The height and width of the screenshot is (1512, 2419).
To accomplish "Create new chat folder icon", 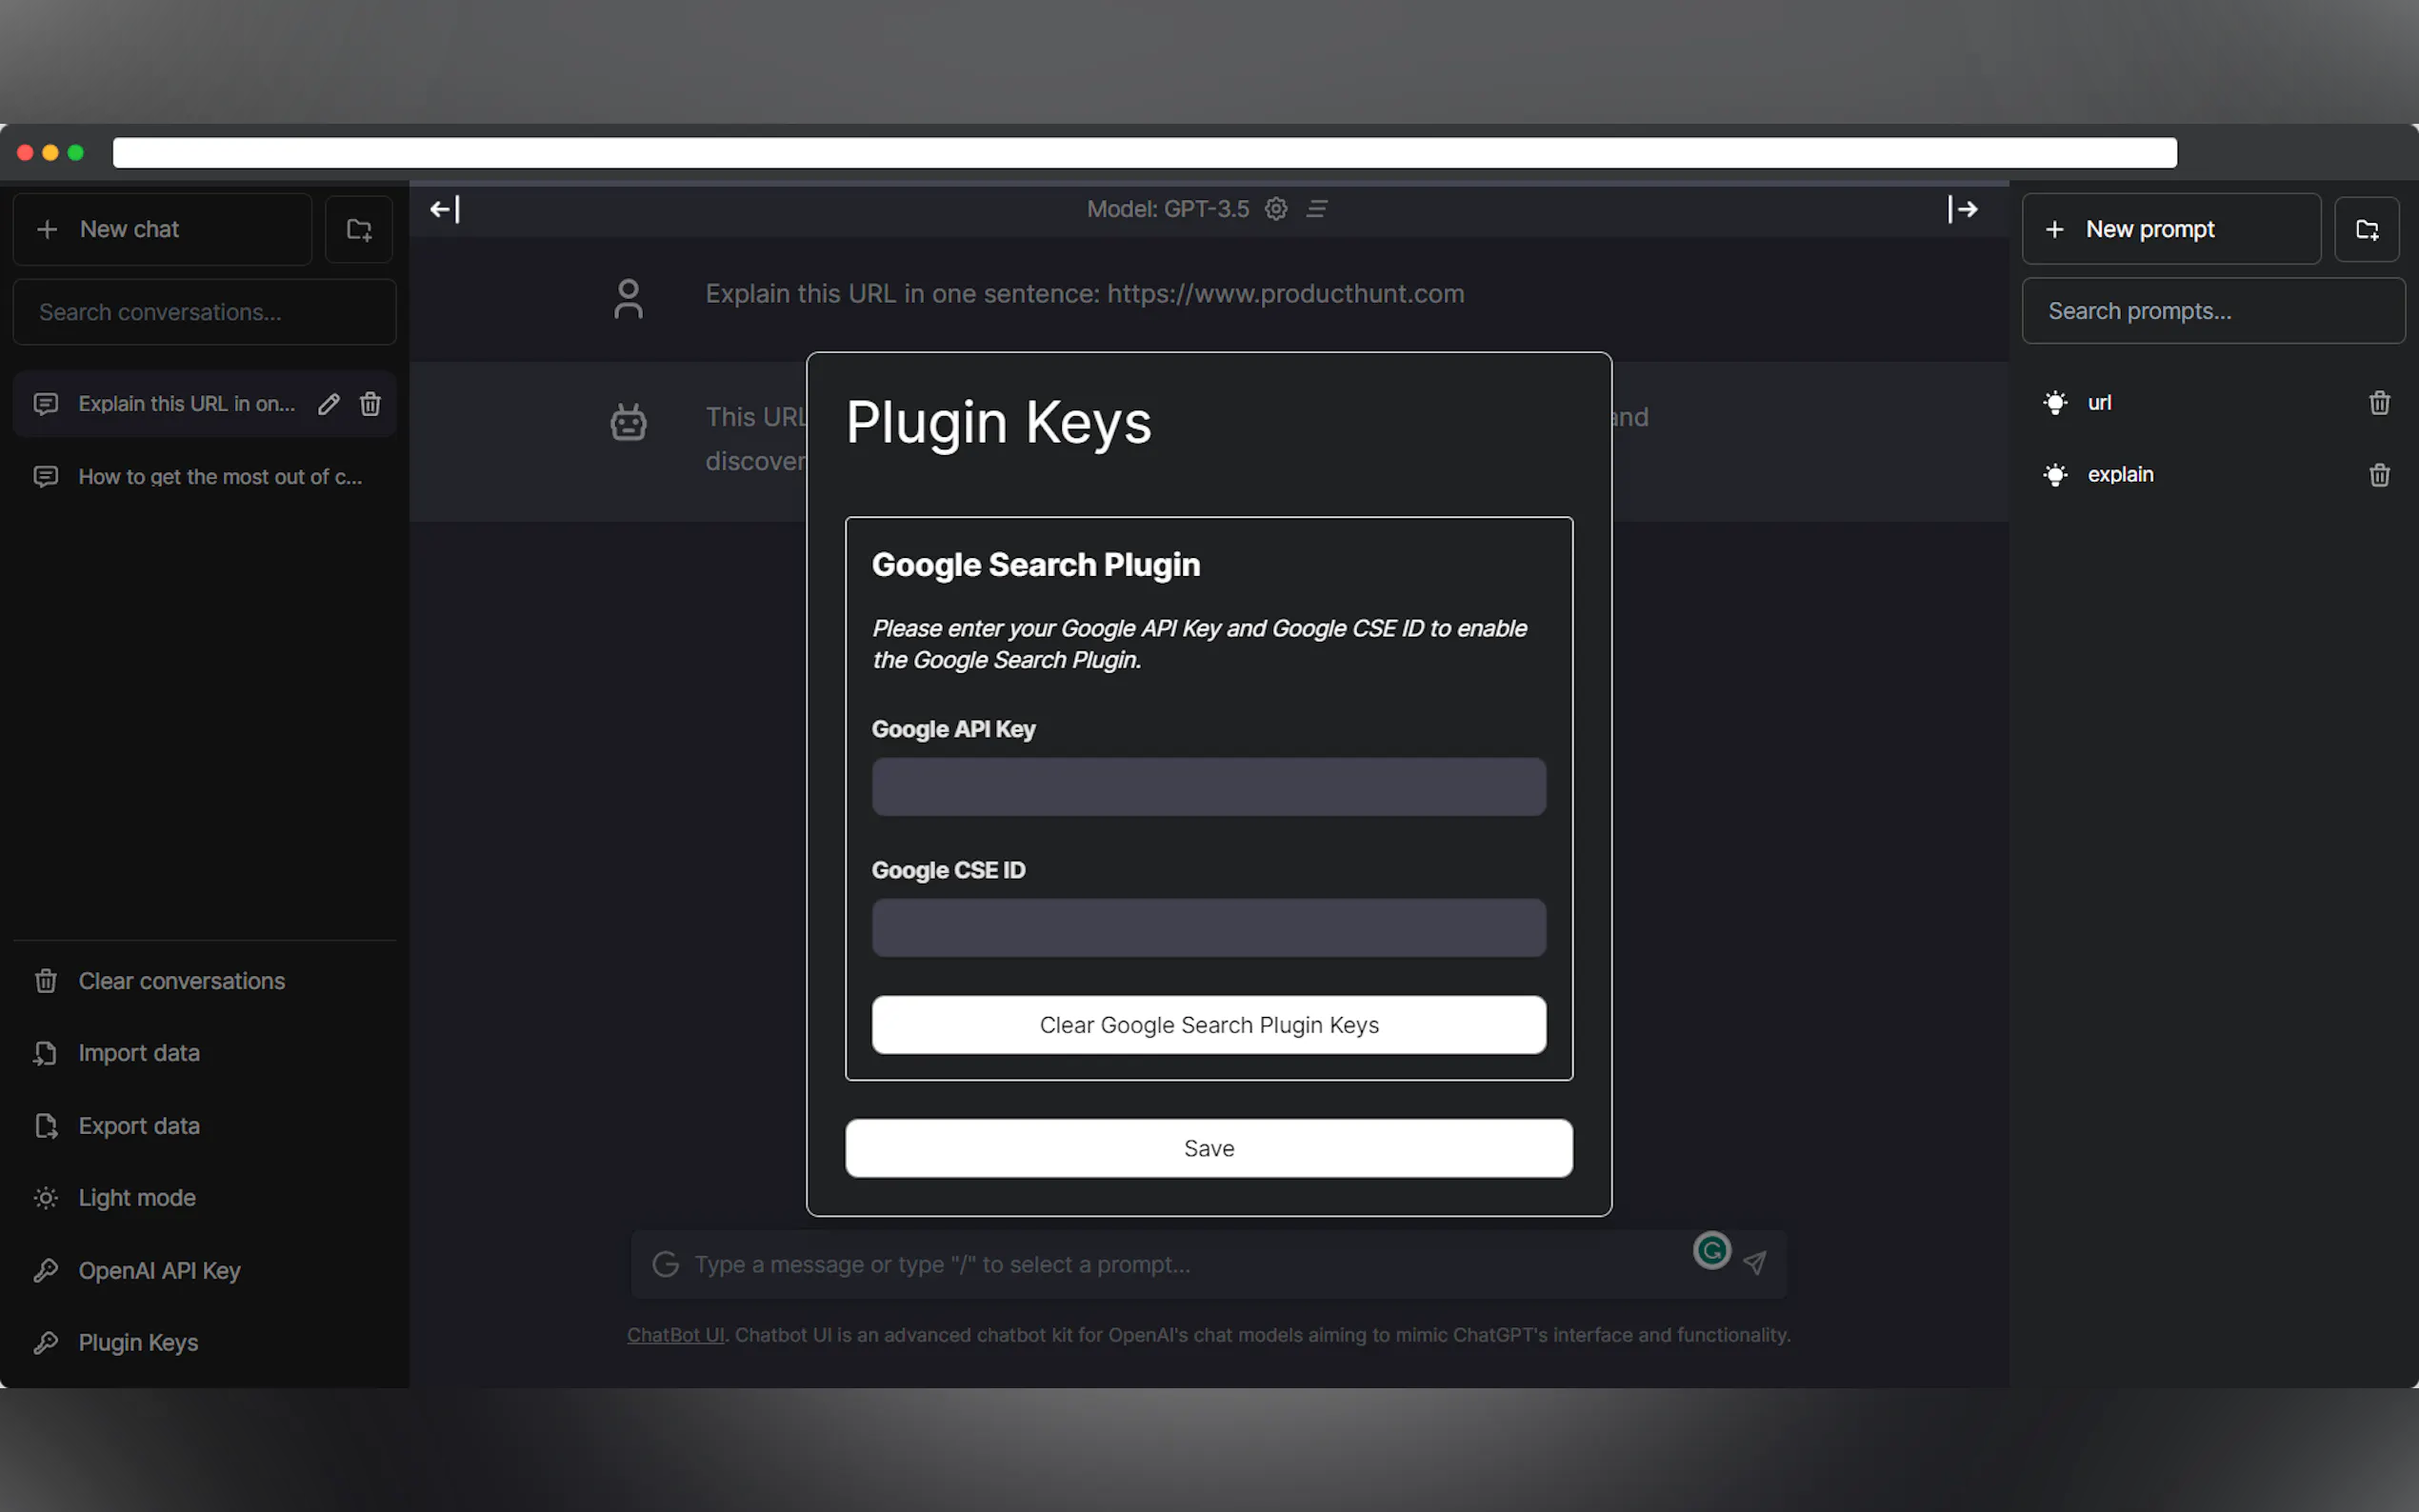I will (x=358, y=230).
